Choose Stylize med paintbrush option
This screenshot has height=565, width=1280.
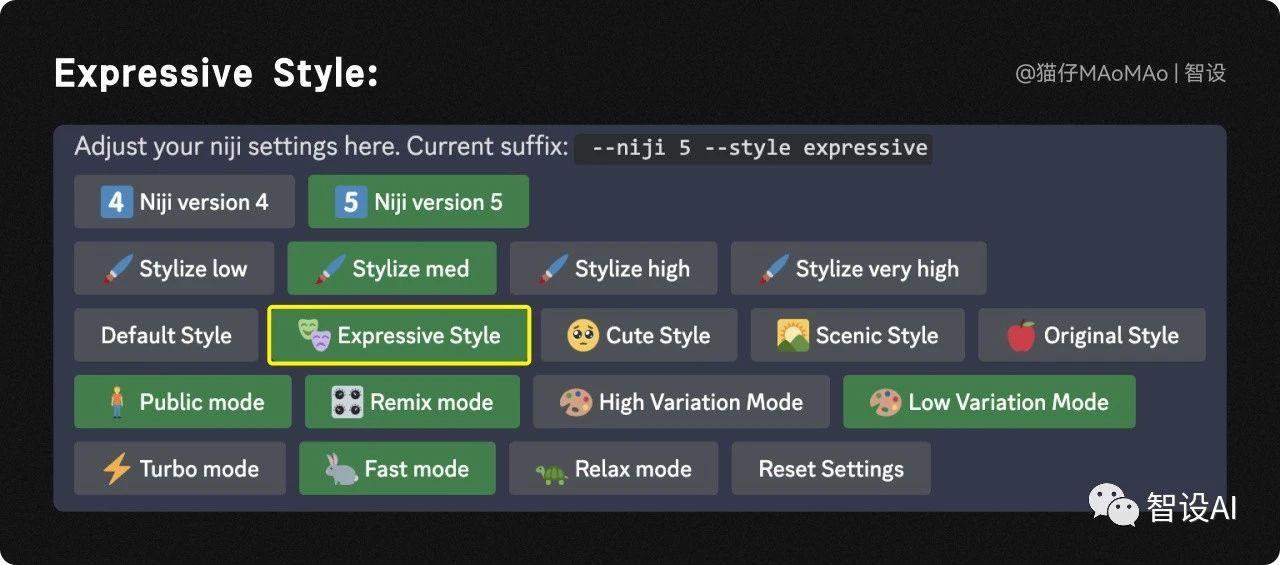point(392,268)
